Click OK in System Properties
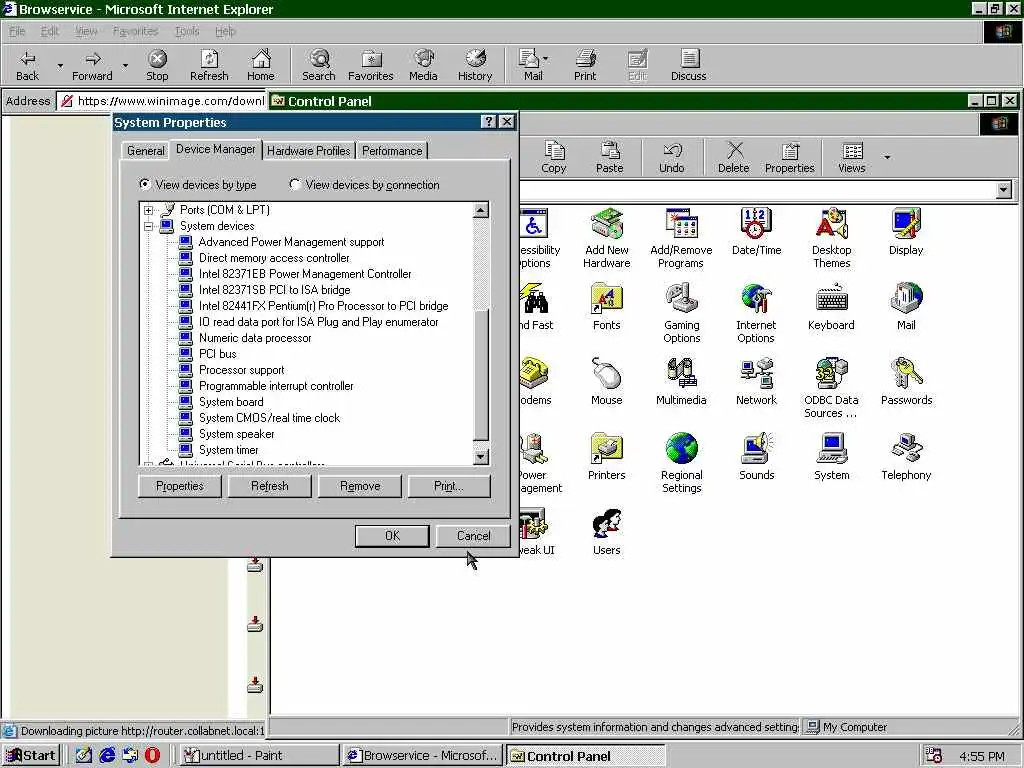 click(x=392, y=536)
